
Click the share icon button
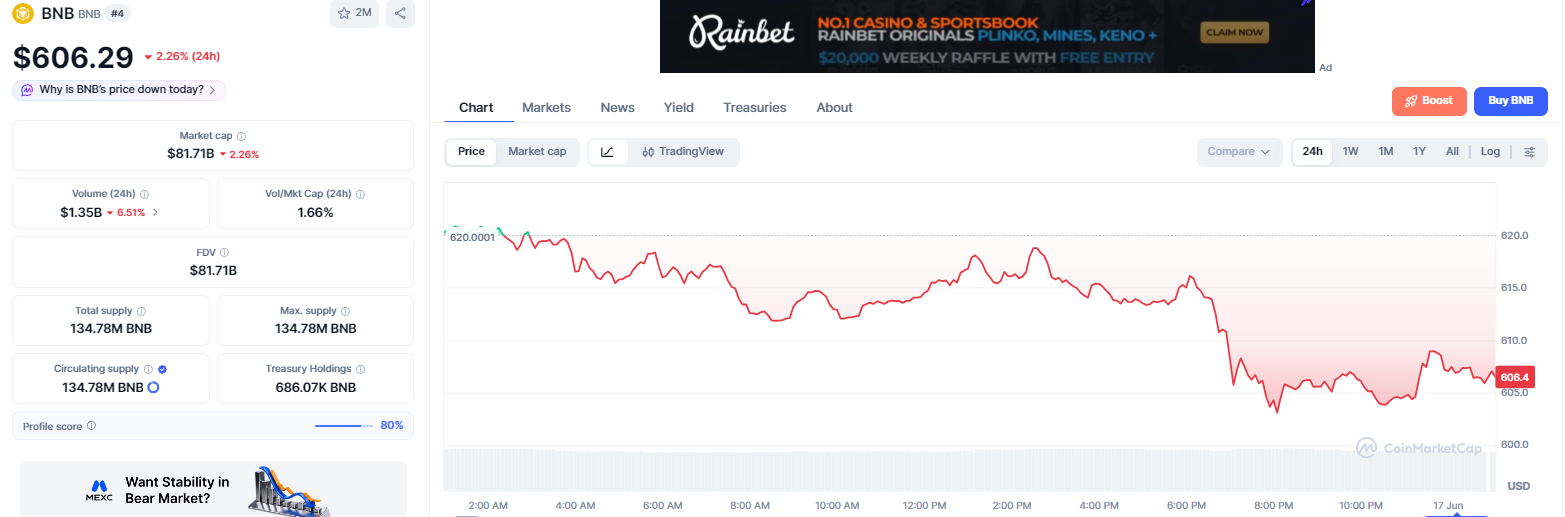pyautogui.click(x=400, y=13)
